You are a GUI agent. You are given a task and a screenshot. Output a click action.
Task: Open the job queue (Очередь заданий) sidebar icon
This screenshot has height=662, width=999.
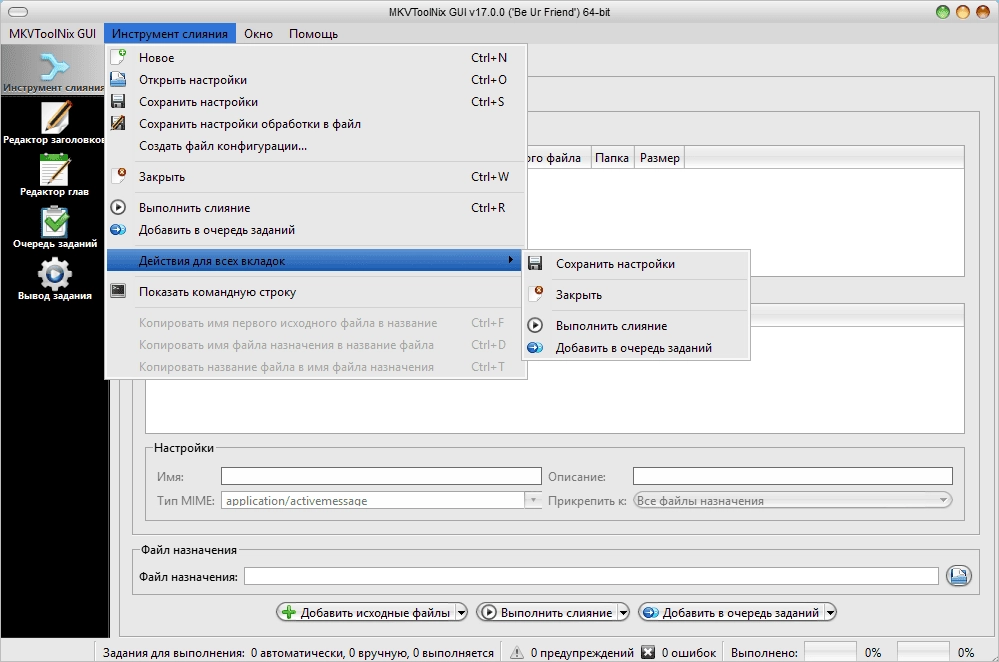tap(54, 227)
